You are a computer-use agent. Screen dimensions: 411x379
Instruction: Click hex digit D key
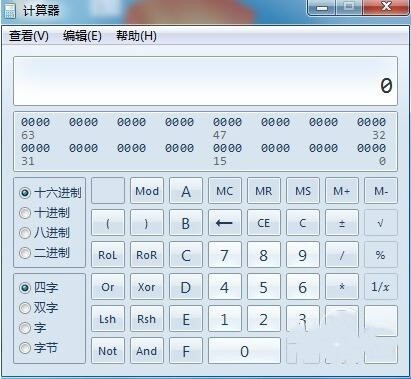pyautogui.click(x=186, y=287)
